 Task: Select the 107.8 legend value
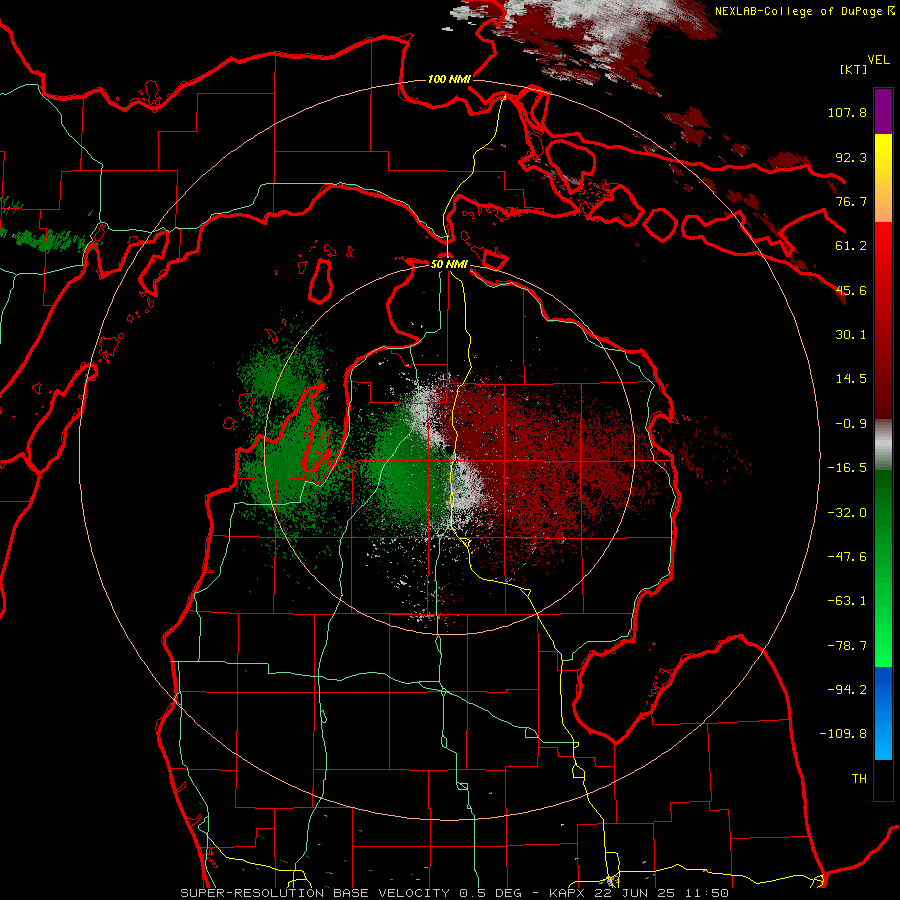pos(847,112)
